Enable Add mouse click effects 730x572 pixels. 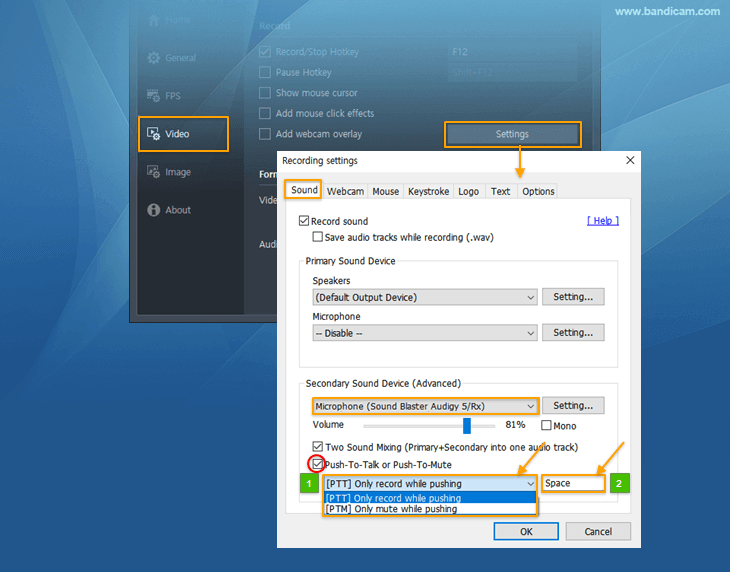(265, 113)
